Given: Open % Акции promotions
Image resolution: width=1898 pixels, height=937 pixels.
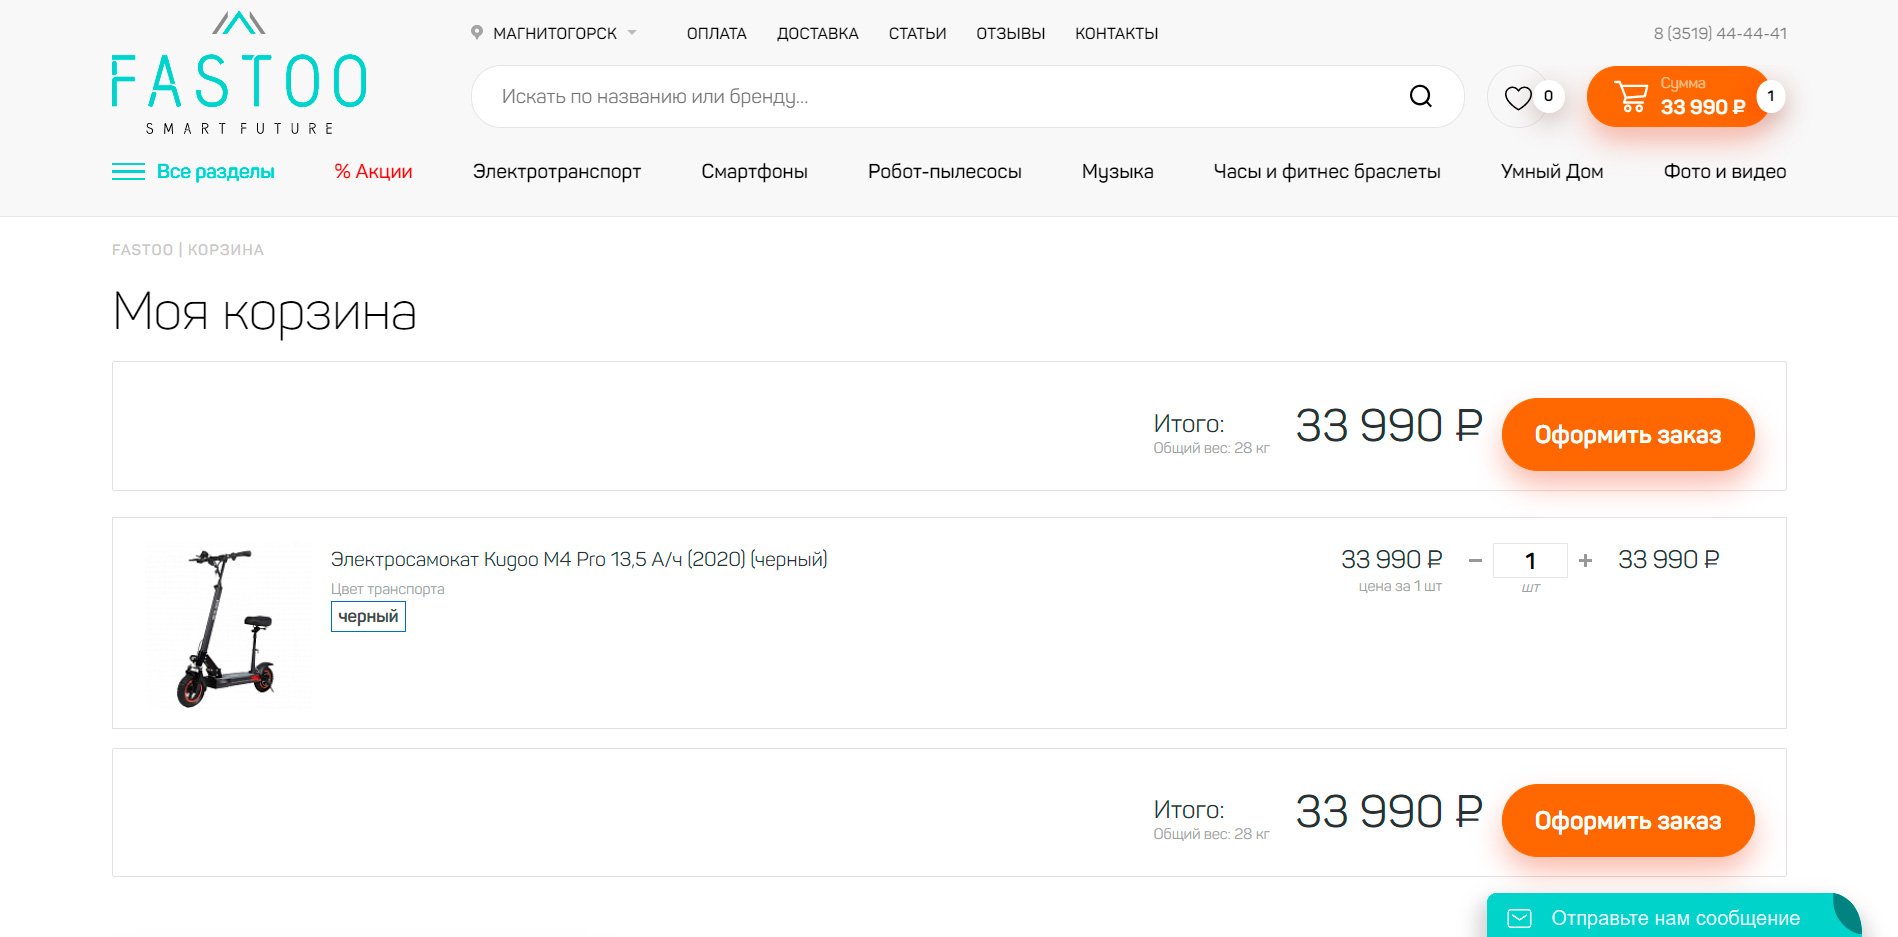Looking at the screenshot, I should tap(373, 172).
